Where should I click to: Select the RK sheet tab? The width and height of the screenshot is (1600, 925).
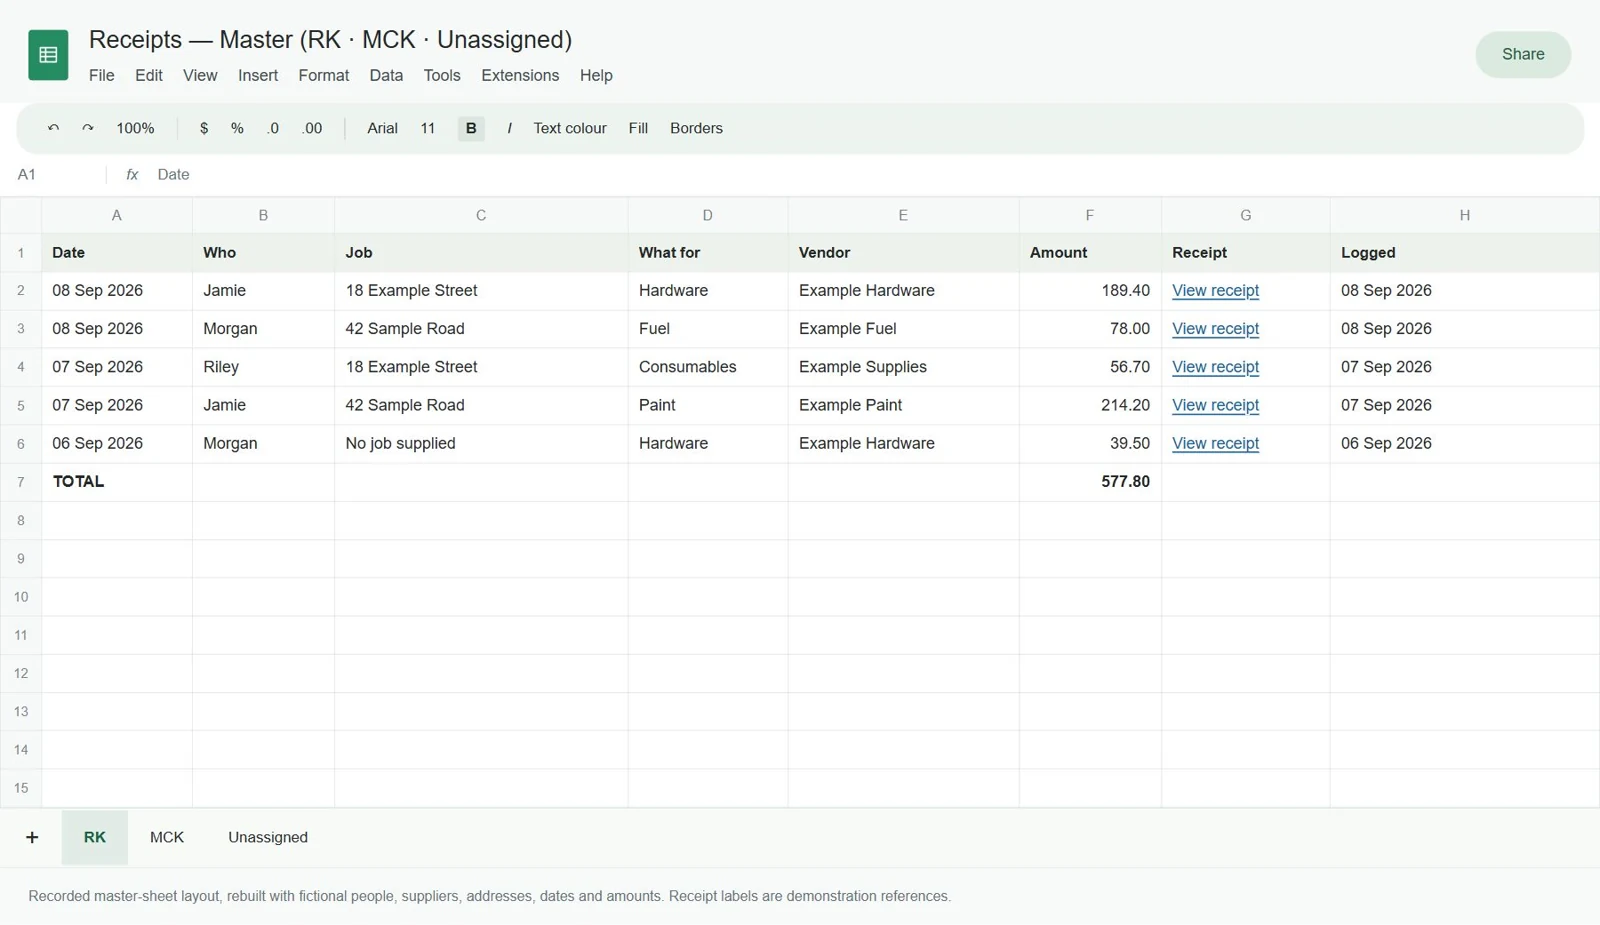click(x=95, y=837)
